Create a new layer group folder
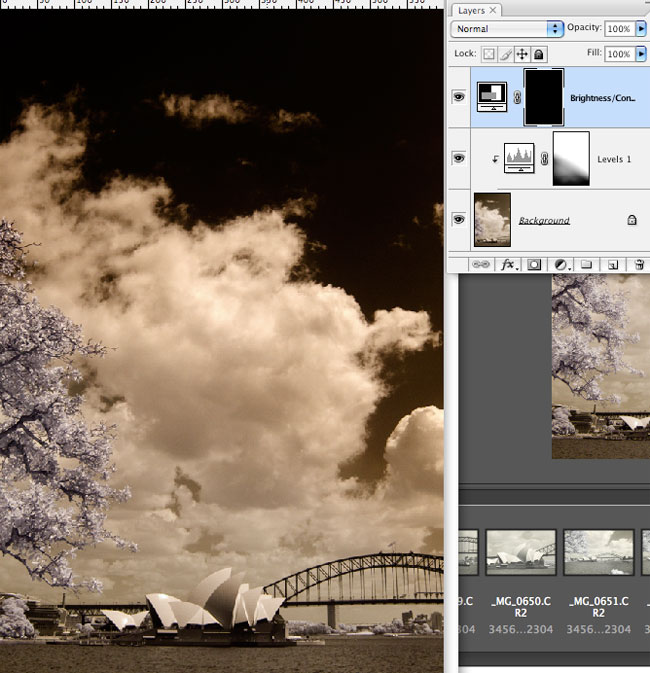This screenshot has width=650, height=673. (x=587, y=265)
